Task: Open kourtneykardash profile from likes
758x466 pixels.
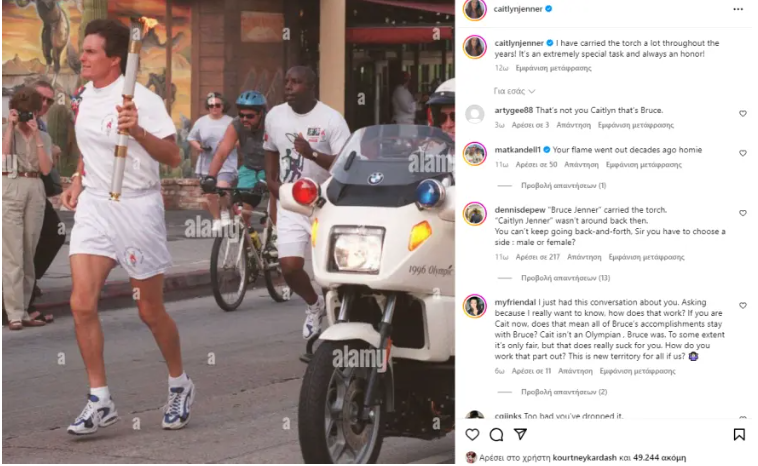Action: pyautogui.click(x=584, y=457)
